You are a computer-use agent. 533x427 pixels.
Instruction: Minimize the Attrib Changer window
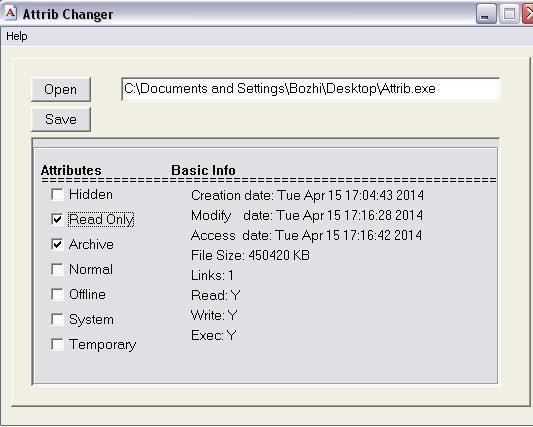click(486, 14)
